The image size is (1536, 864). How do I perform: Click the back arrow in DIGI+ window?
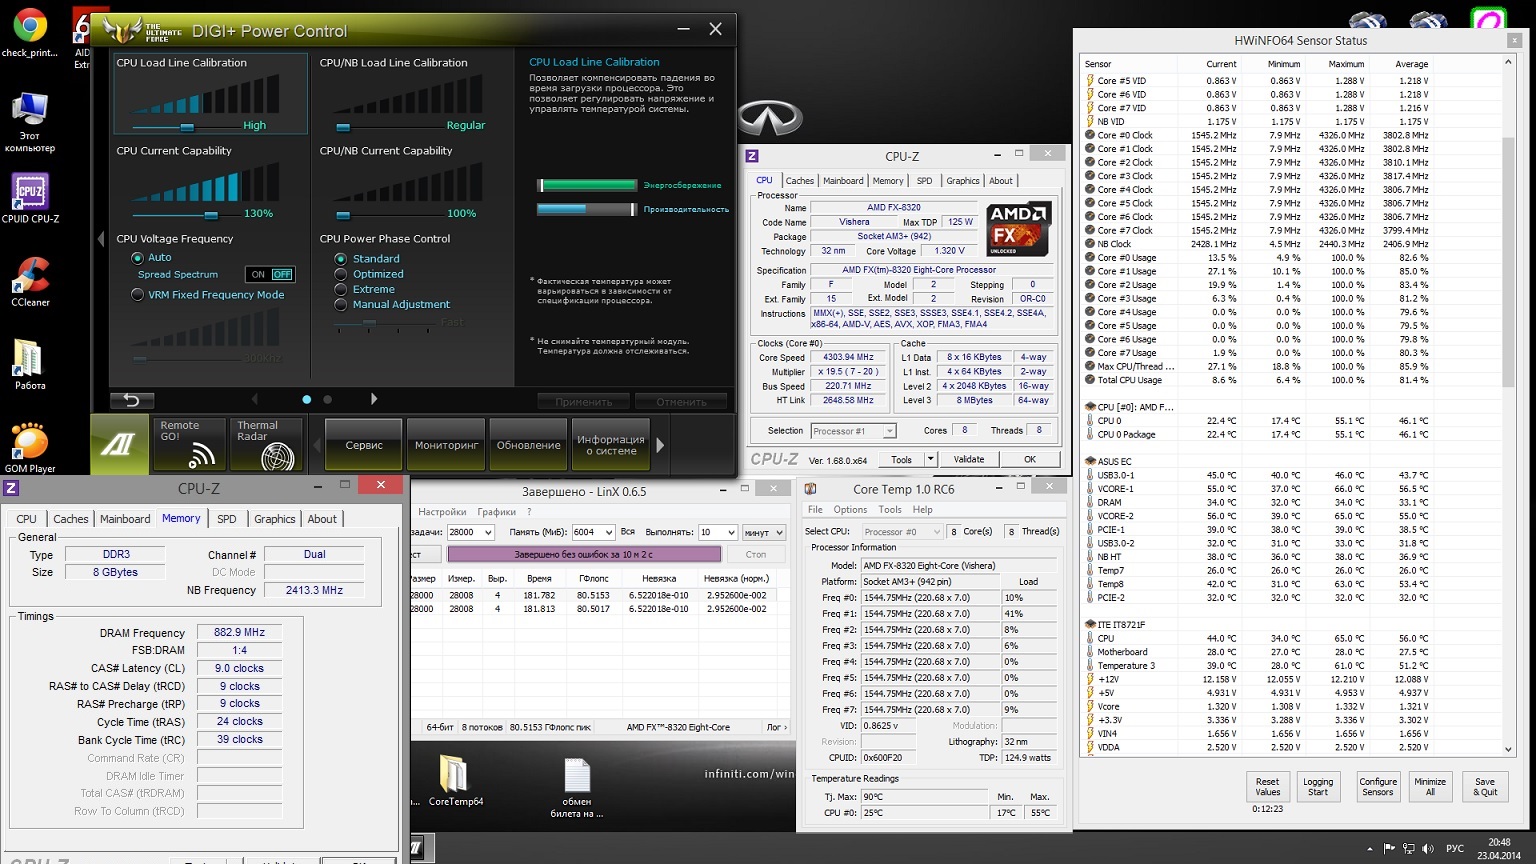coord(132,400)
